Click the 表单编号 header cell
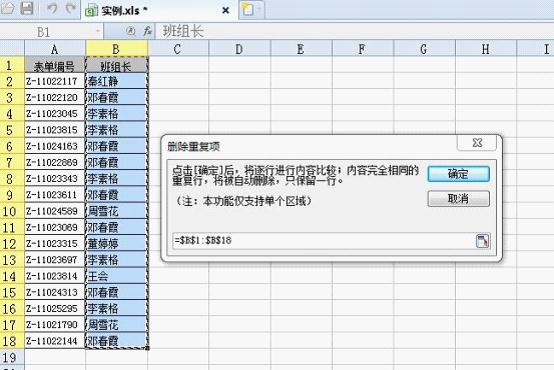The height and width of the screenshot is (370, 554). click(x=55, y=65)
